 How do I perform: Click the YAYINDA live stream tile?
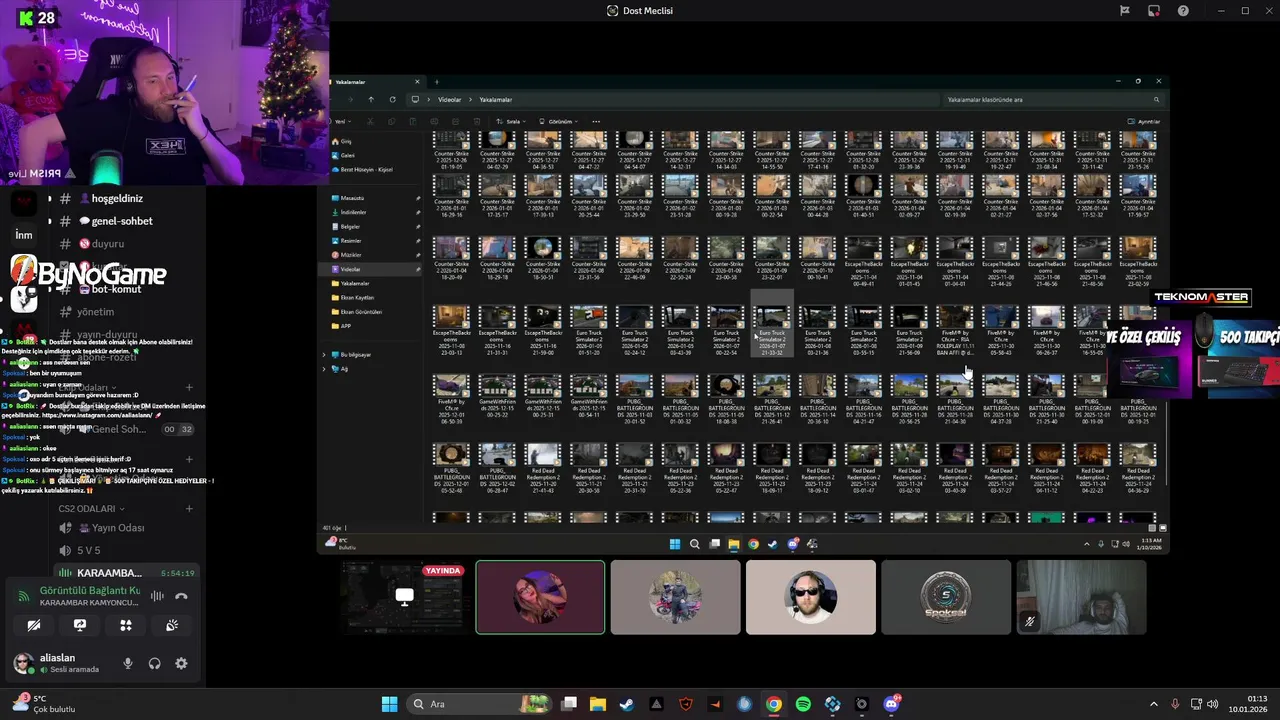click(404, 597)
